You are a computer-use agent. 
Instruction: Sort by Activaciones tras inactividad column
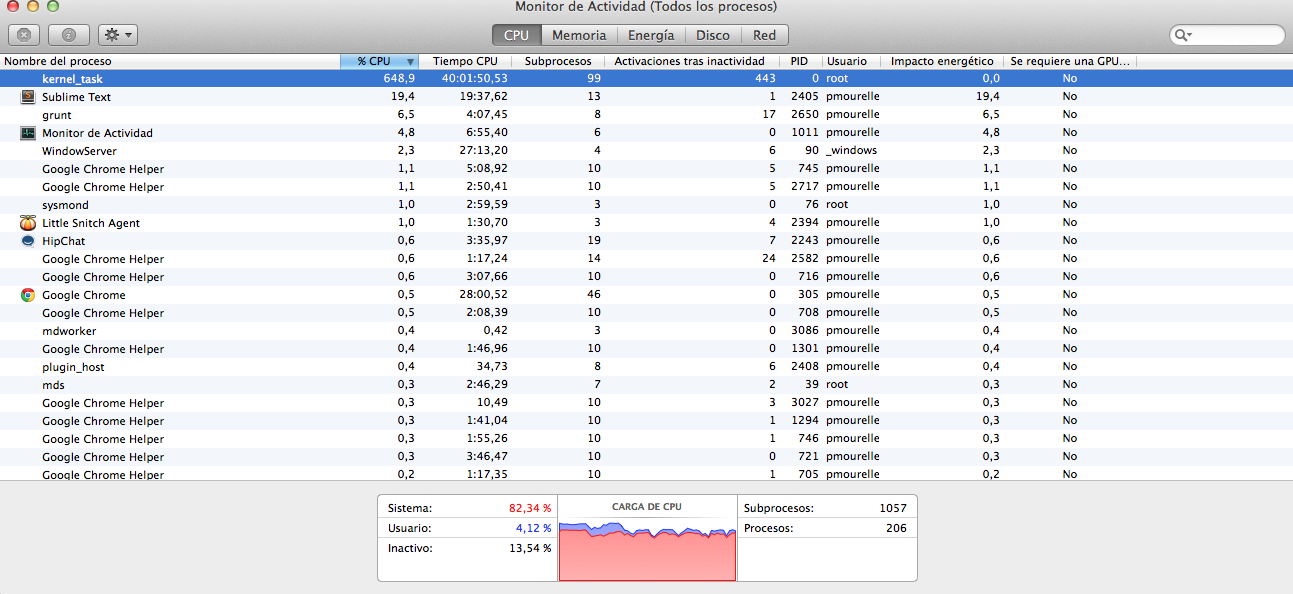(x=691, y=62)
